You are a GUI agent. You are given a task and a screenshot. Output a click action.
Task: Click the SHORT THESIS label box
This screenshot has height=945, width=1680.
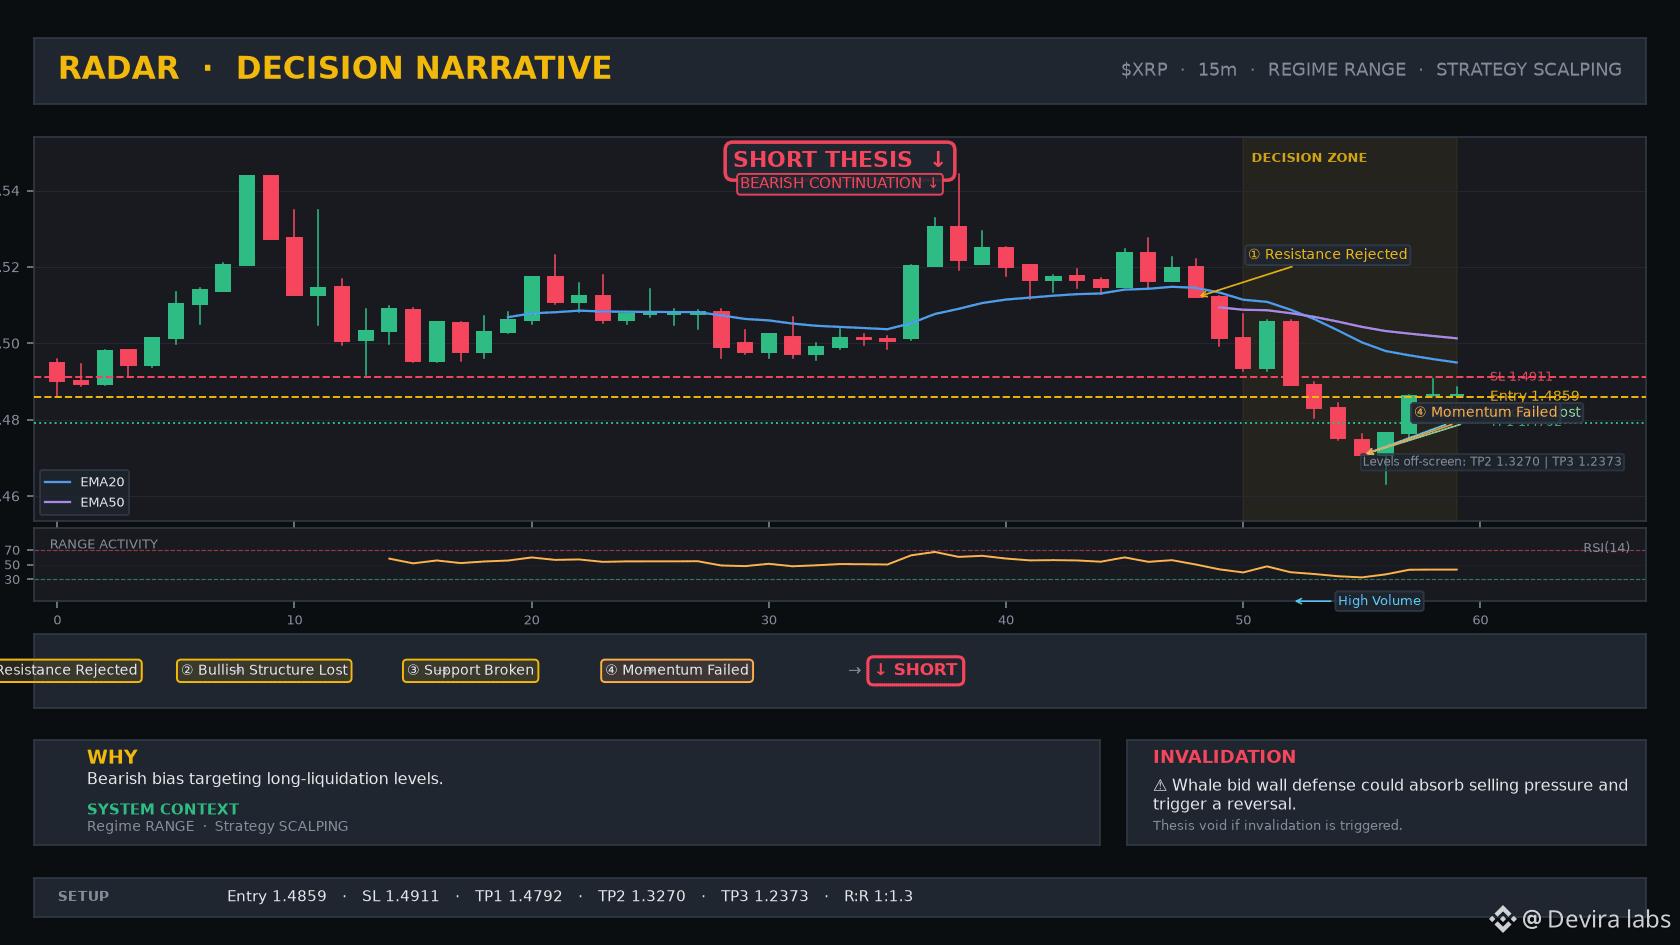840,160
